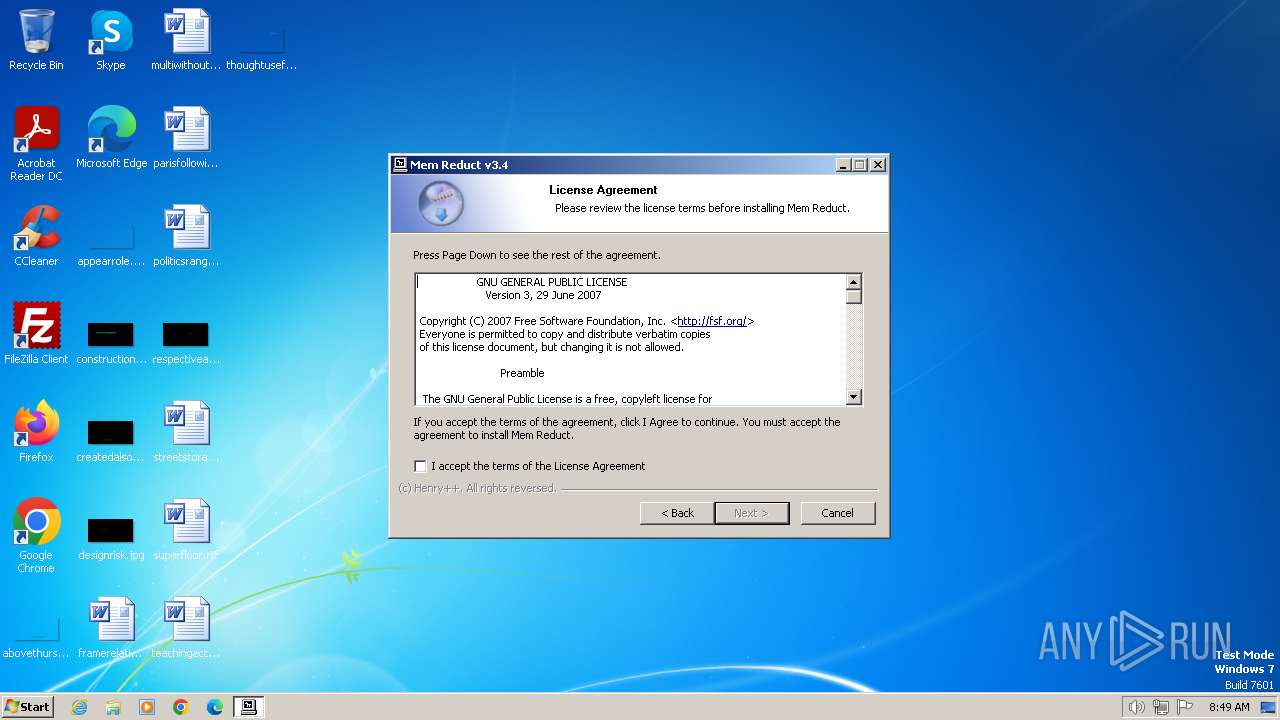
Task: Select the thoughtusef desktop file
Action: pyautogui.click(x=261, y=48)
